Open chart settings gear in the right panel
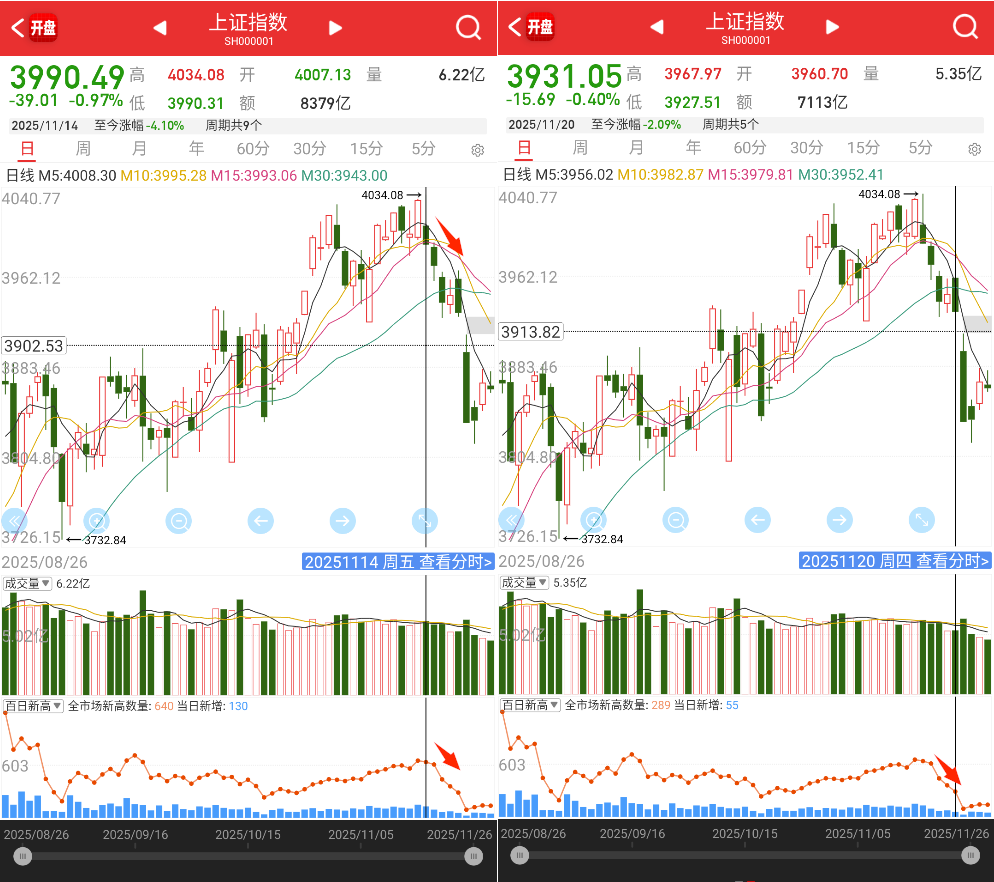This screenshot has height=882, width=994. pyautogui.click(x=974, y=150)
